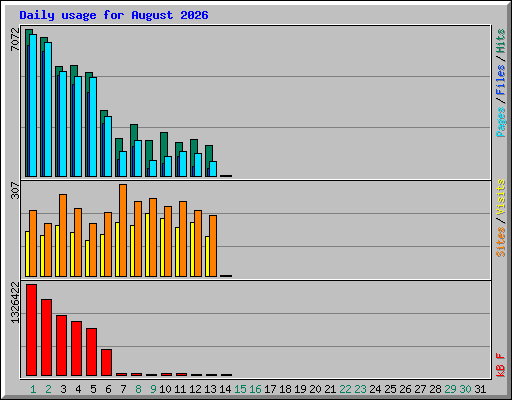The height and width of the screenshot is (400, 512).
Task: Click the orange visits bar for day 3
Action: [x=63, y=235]
